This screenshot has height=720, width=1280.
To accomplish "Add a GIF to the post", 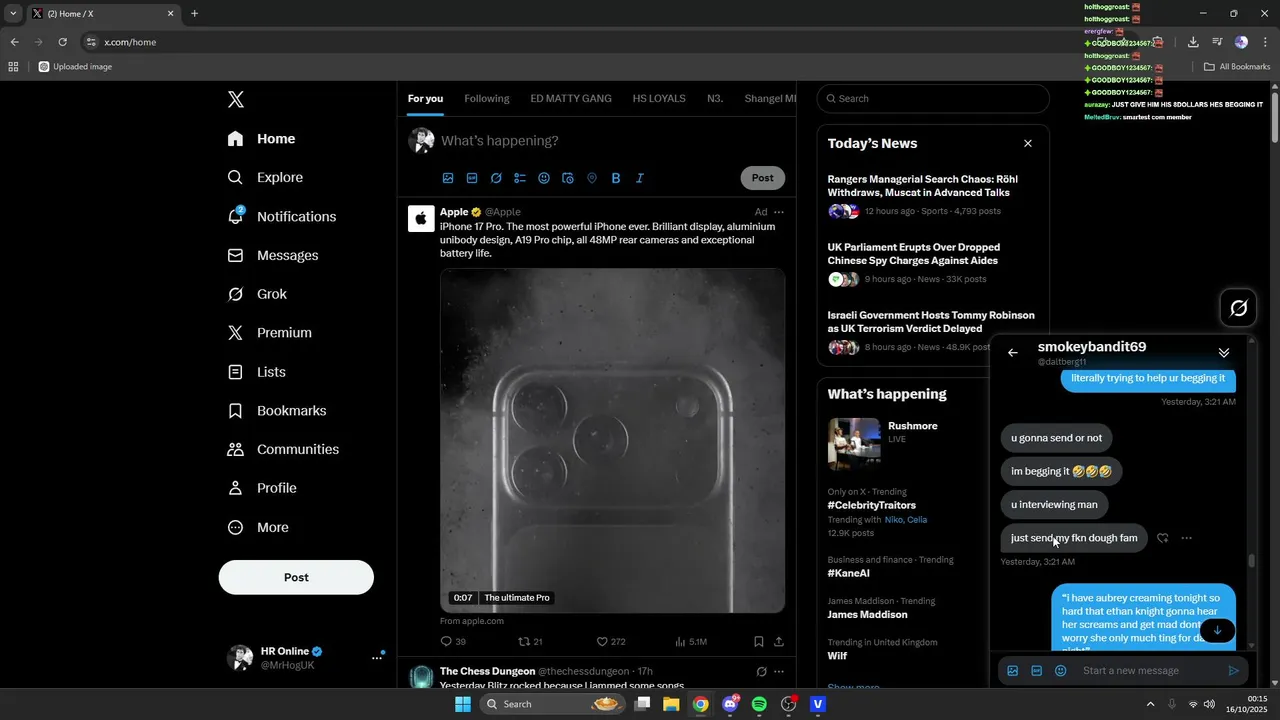I will tap(472, 178).
